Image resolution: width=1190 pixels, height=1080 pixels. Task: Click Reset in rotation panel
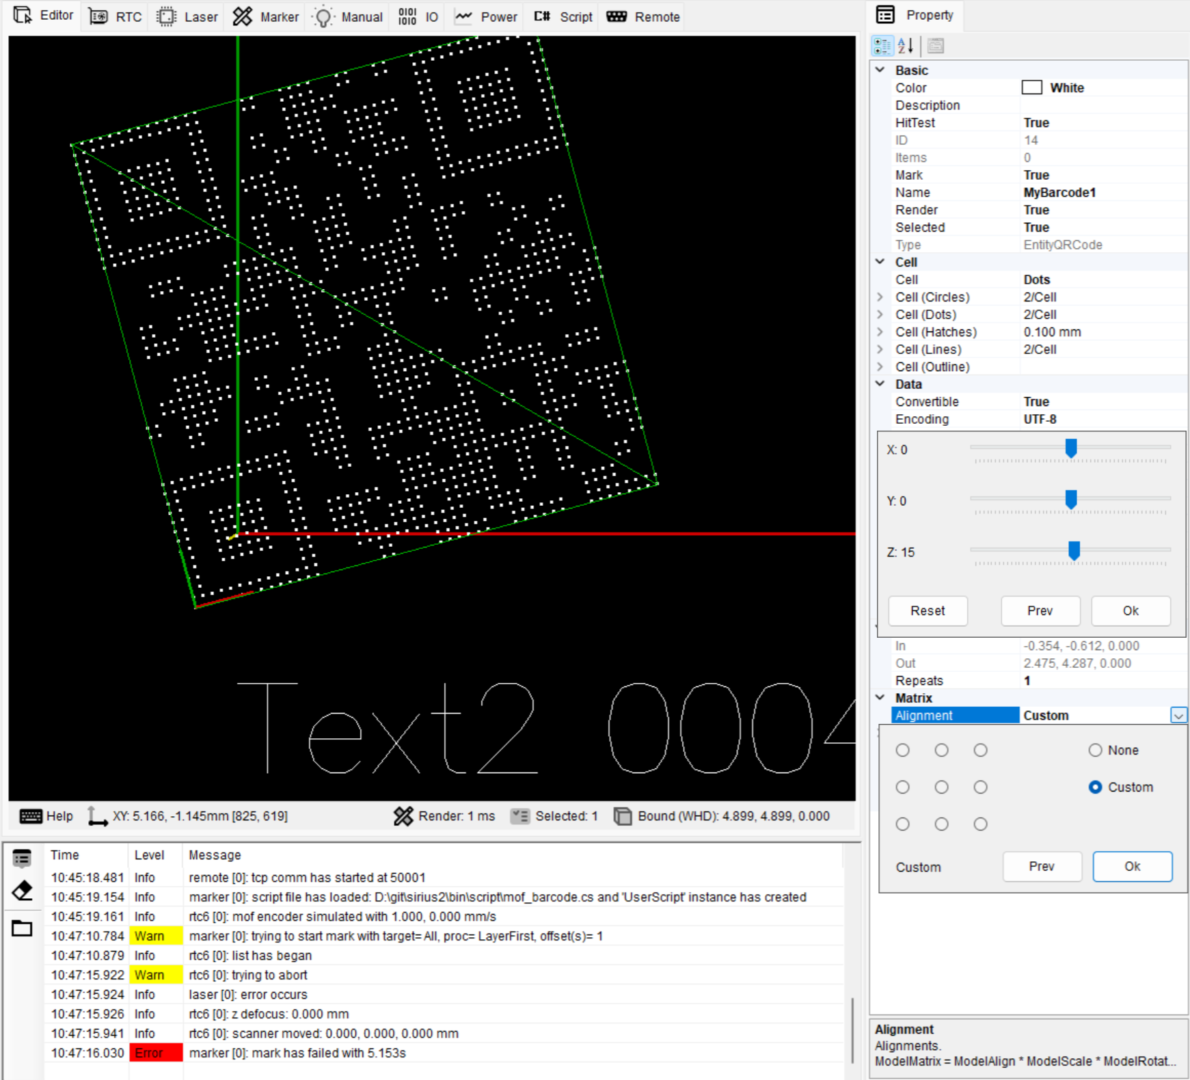[x=927, y=610]
